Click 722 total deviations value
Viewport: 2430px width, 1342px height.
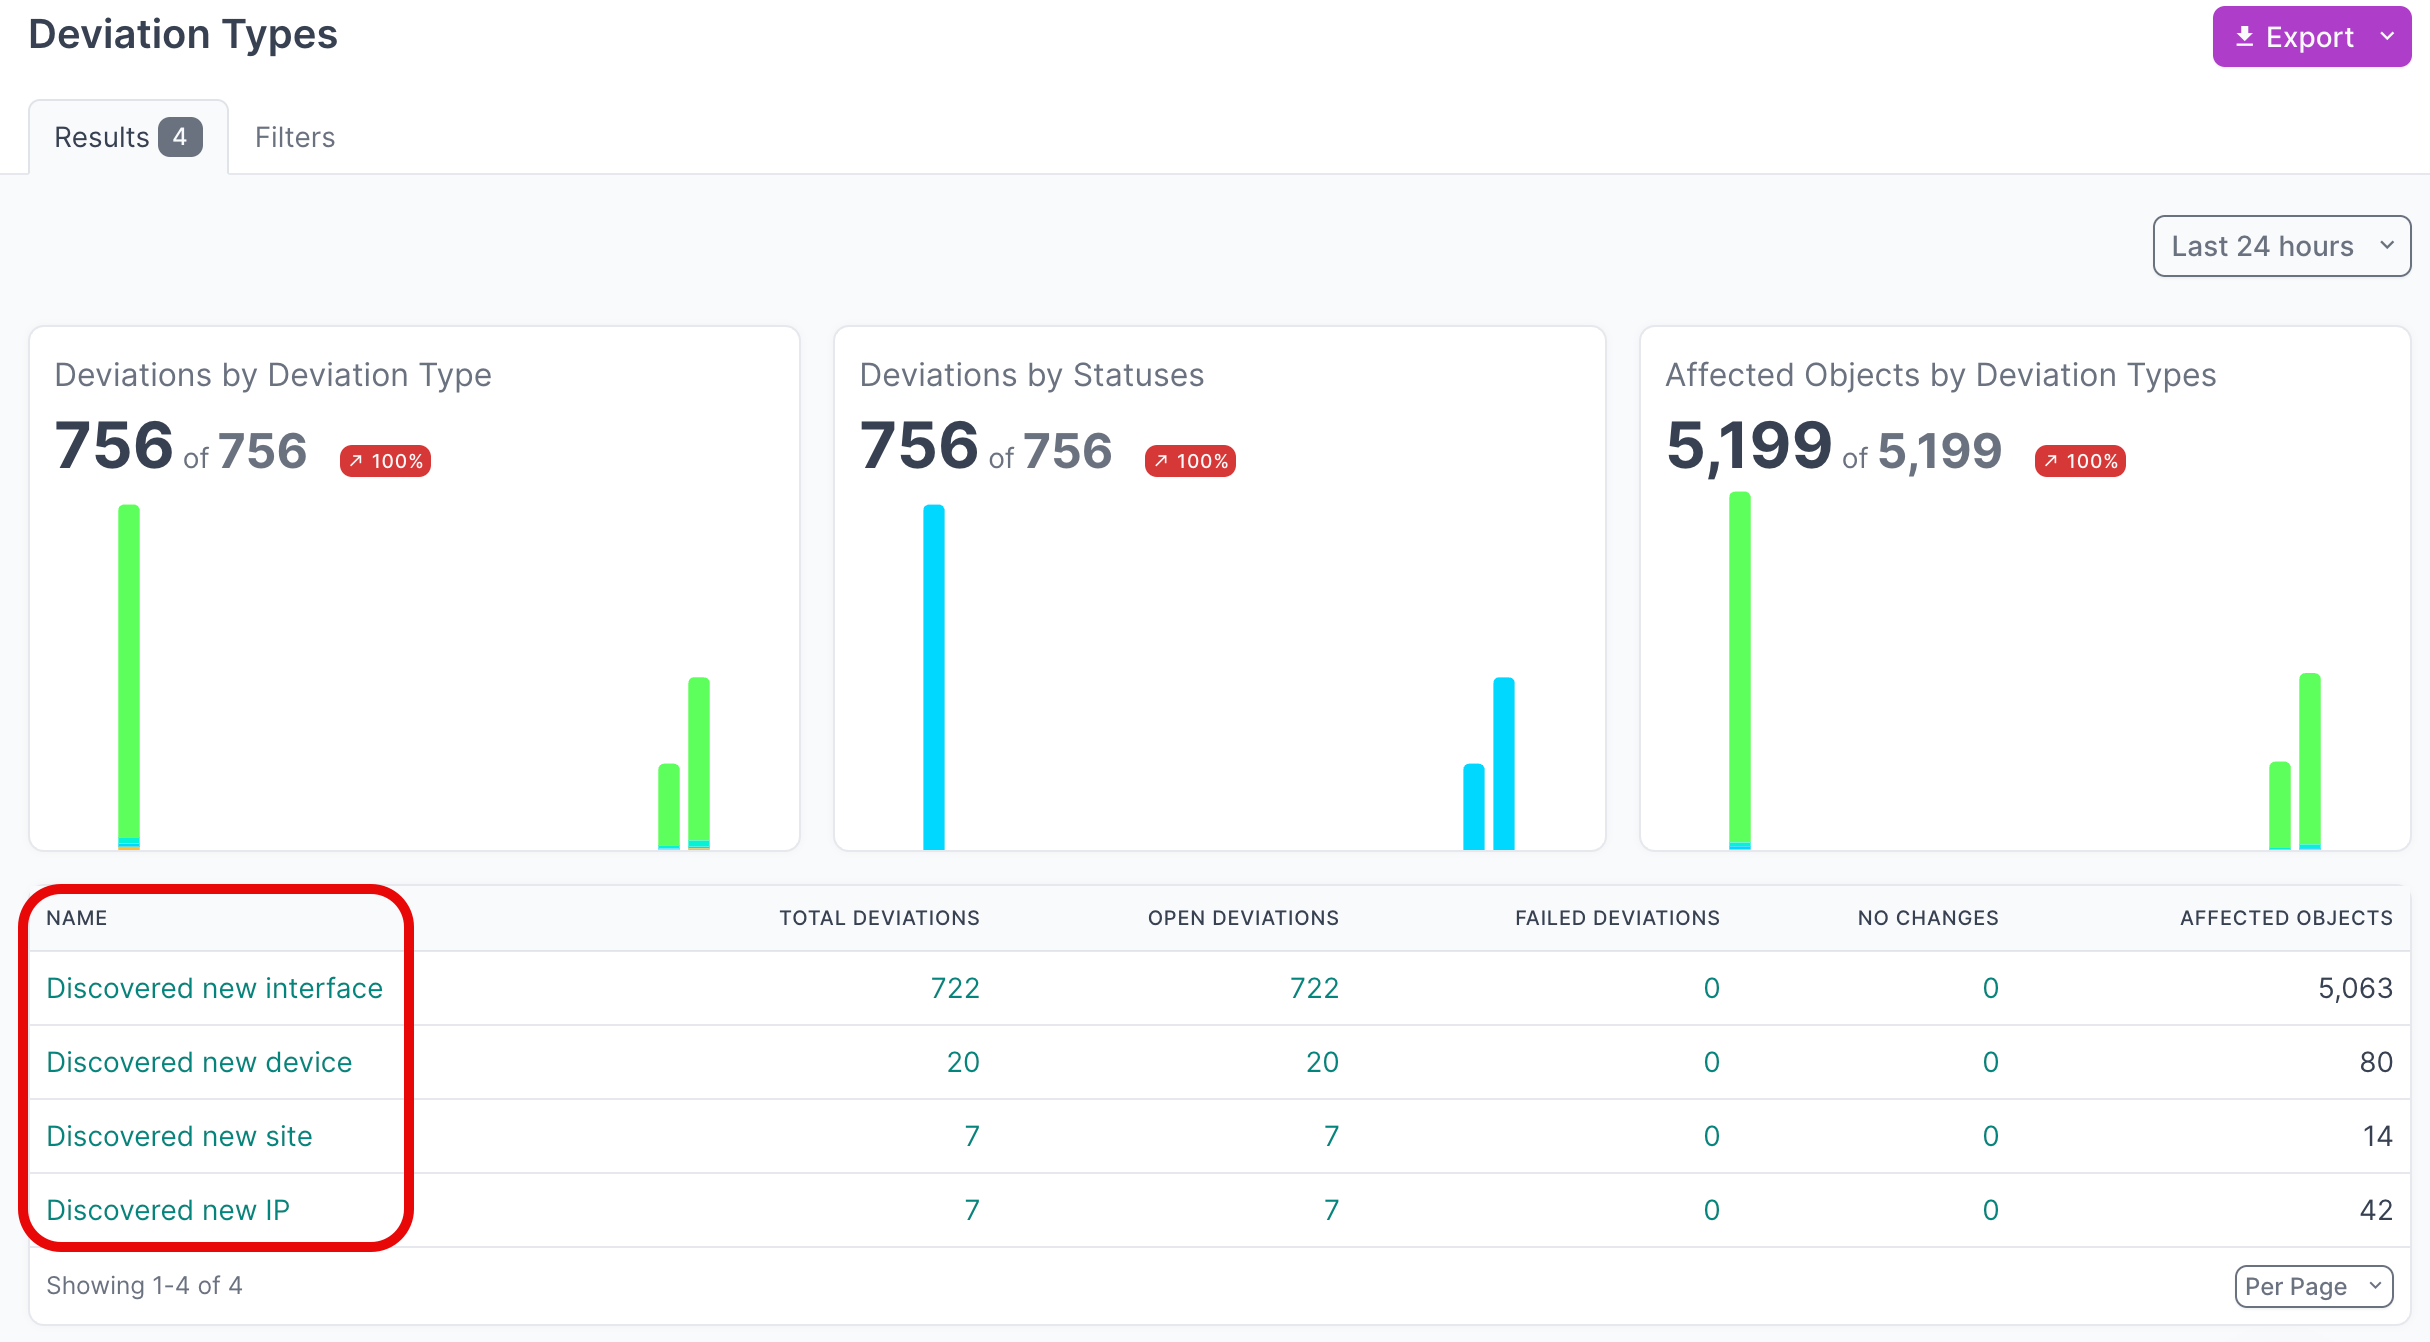pos(954,988)
